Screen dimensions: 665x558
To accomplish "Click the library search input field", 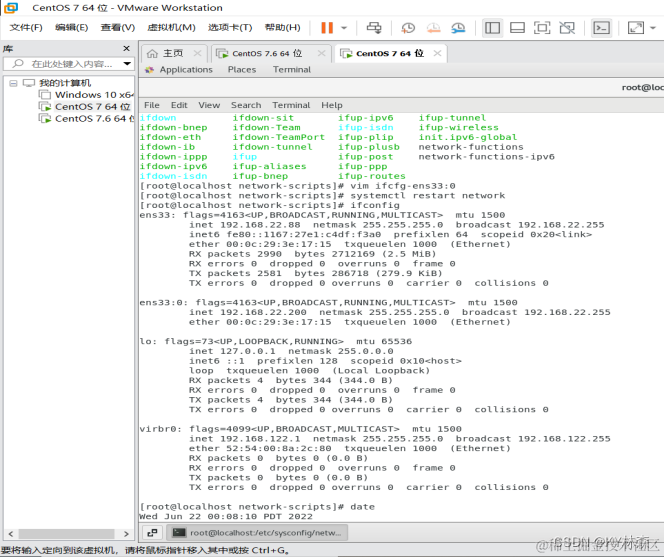I will 71,64.
